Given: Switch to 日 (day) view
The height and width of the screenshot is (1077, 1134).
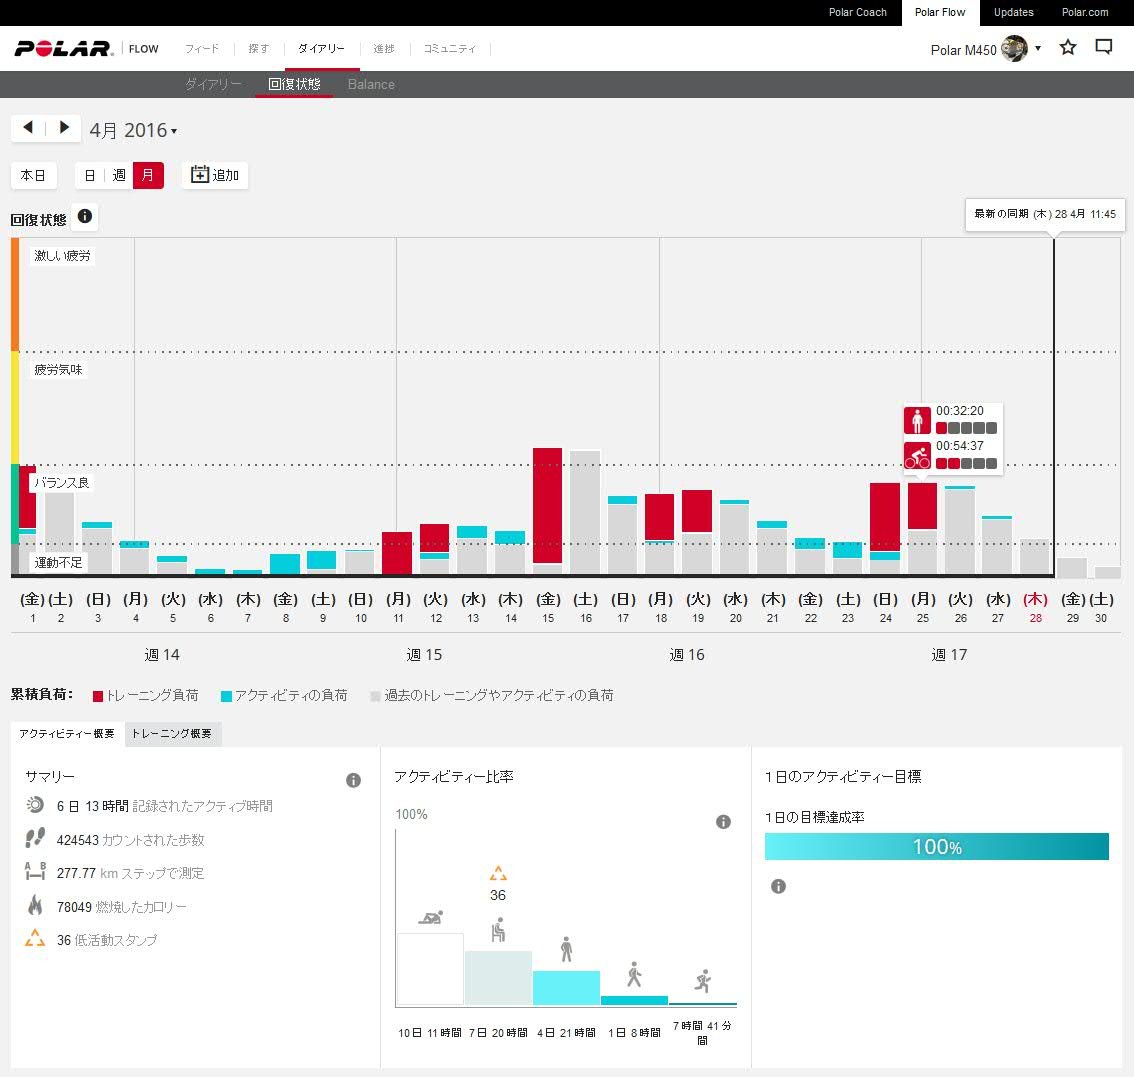Looking at the screenshot, I should 90,176.
